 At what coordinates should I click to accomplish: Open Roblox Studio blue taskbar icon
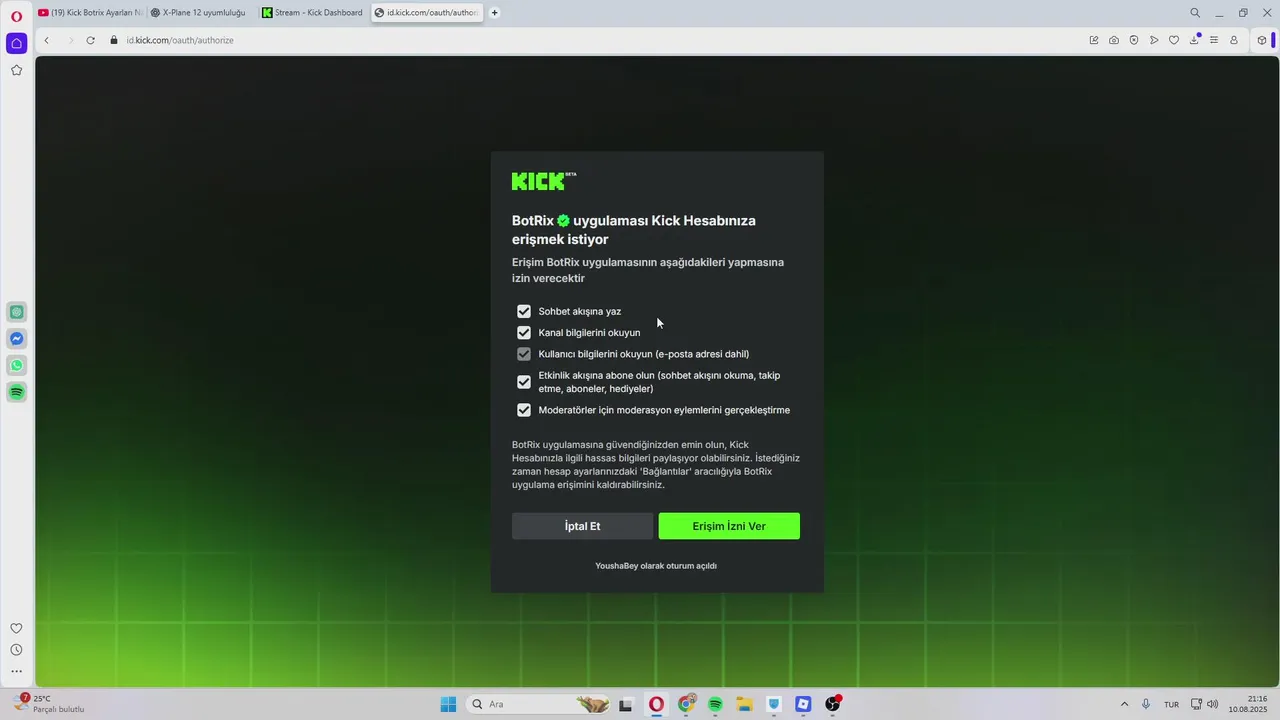click(803, 704)
